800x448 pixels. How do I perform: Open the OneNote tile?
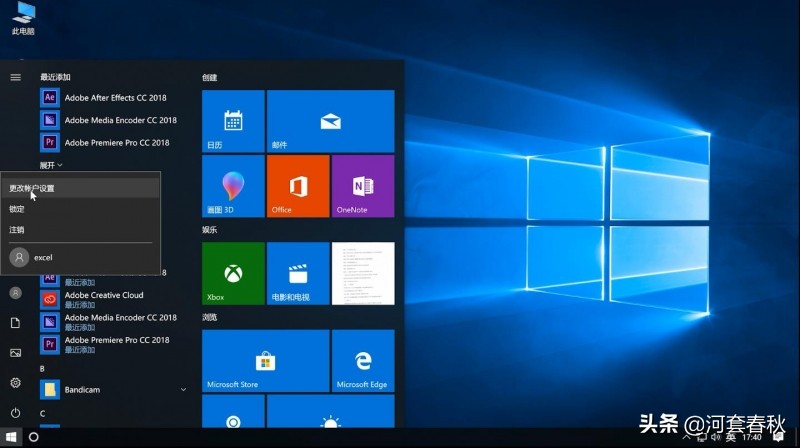click(362, 186)
